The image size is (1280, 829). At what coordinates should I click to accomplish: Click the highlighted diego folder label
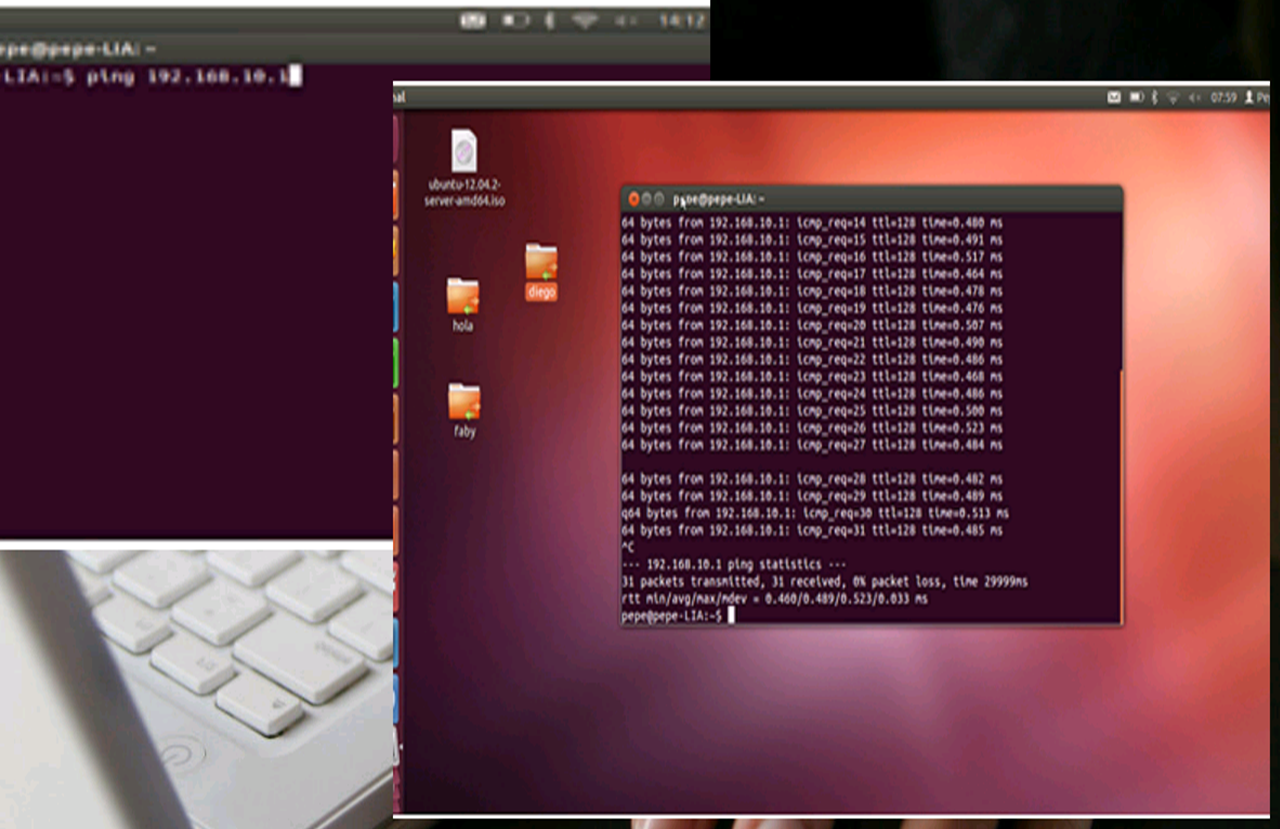tap(541, 292)
